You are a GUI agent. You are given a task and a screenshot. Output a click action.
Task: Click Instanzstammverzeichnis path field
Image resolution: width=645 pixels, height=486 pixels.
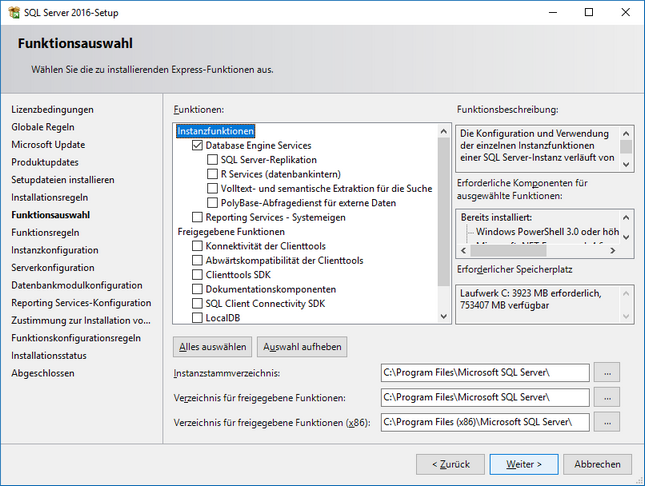[x=485, y=373]
